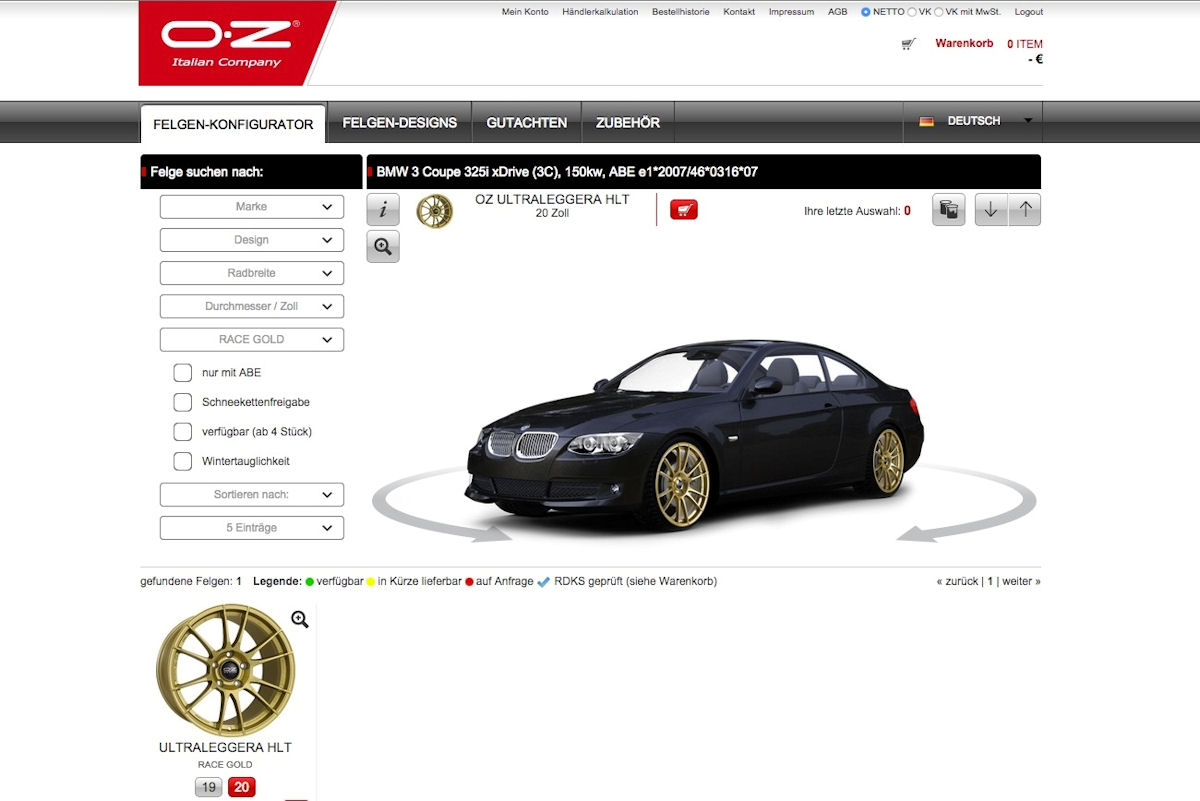
Task: Open the Impressum link
Action: [791, 12]
